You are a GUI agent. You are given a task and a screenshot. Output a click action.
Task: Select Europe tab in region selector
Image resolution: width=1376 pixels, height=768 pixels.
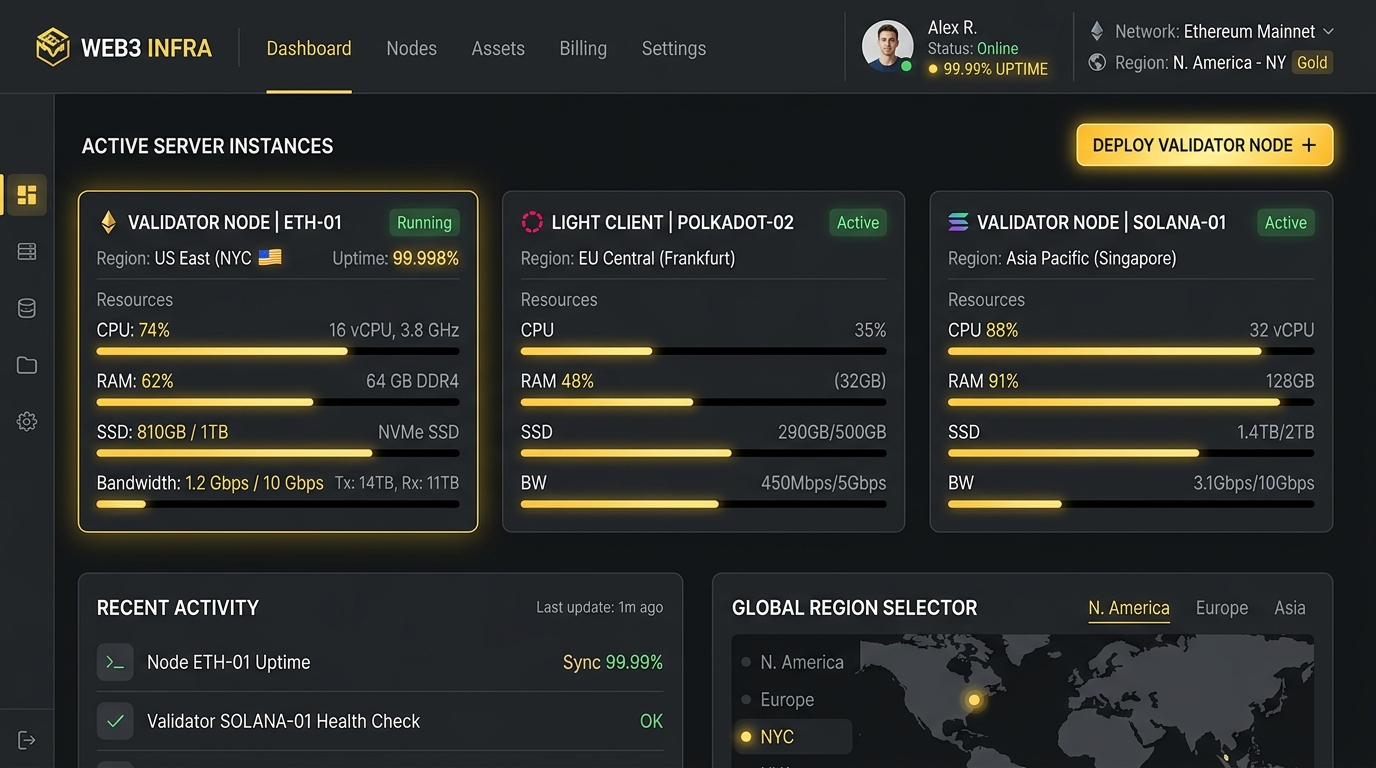[1222, 607]
